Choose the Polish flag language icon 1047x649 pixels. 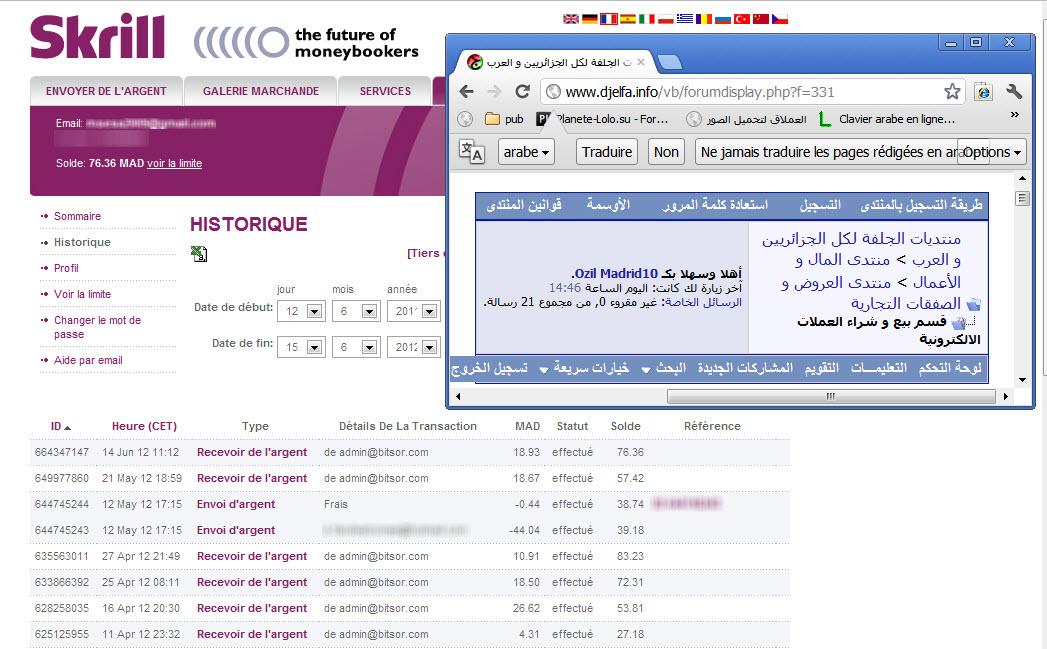(666, 19)
